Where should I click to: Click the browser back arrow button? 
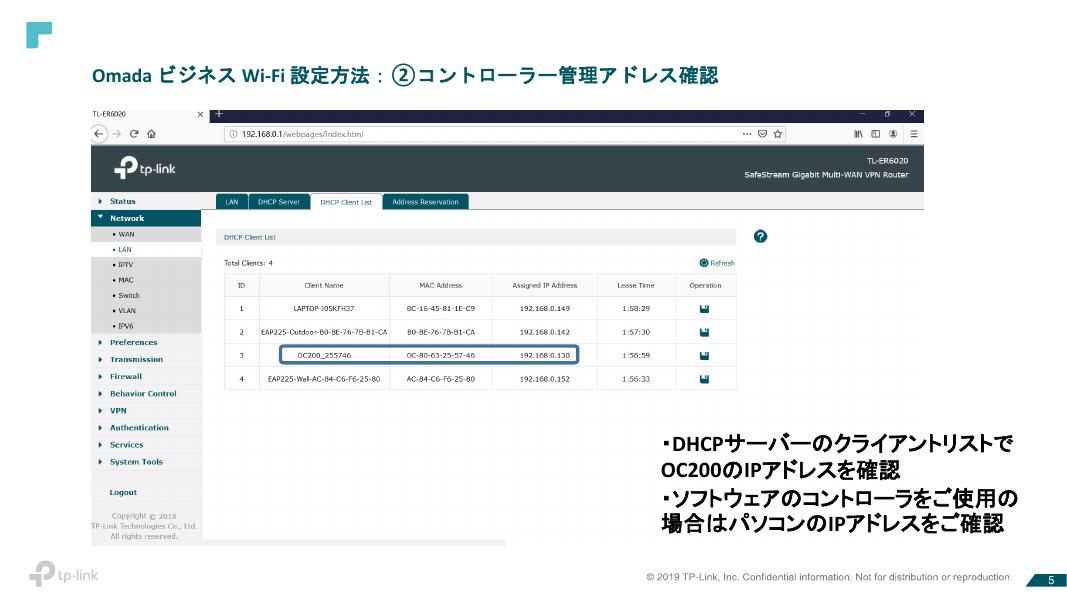(x=100, y=134)
